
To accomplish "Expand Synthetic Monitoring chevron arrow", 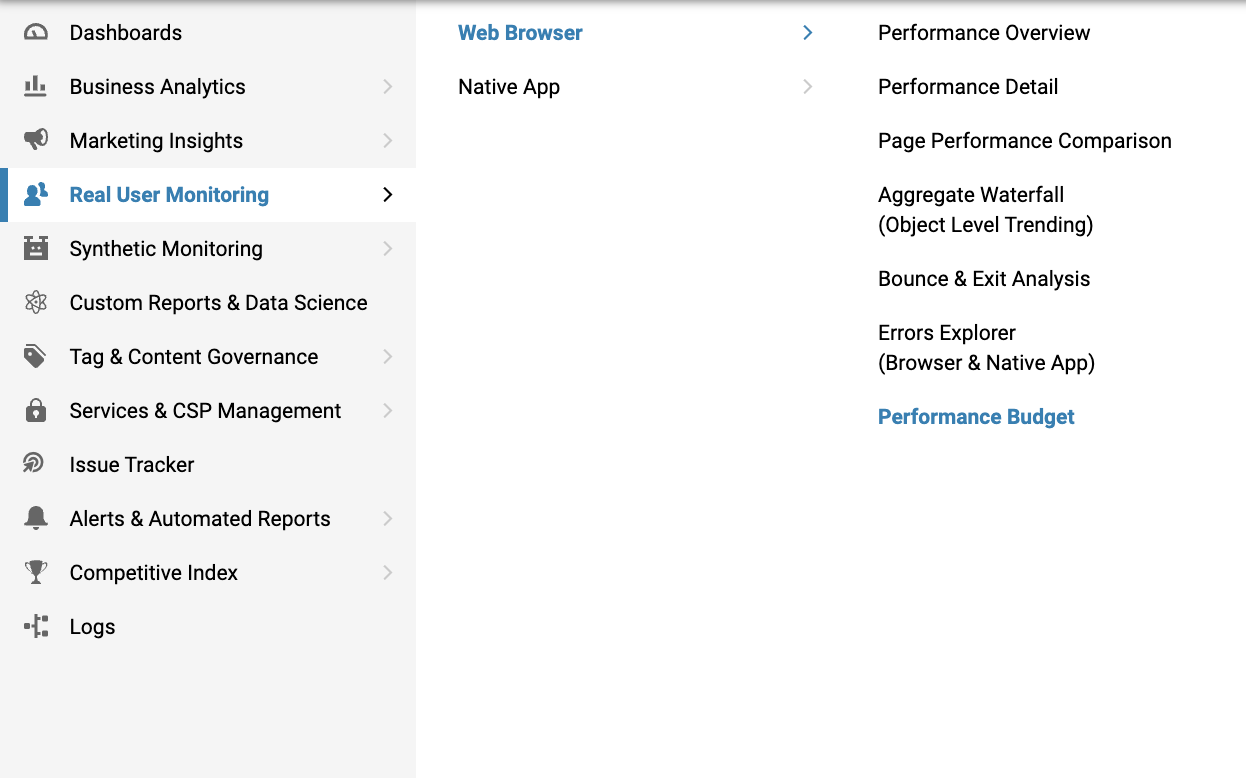I will click(x=388, y=249).
